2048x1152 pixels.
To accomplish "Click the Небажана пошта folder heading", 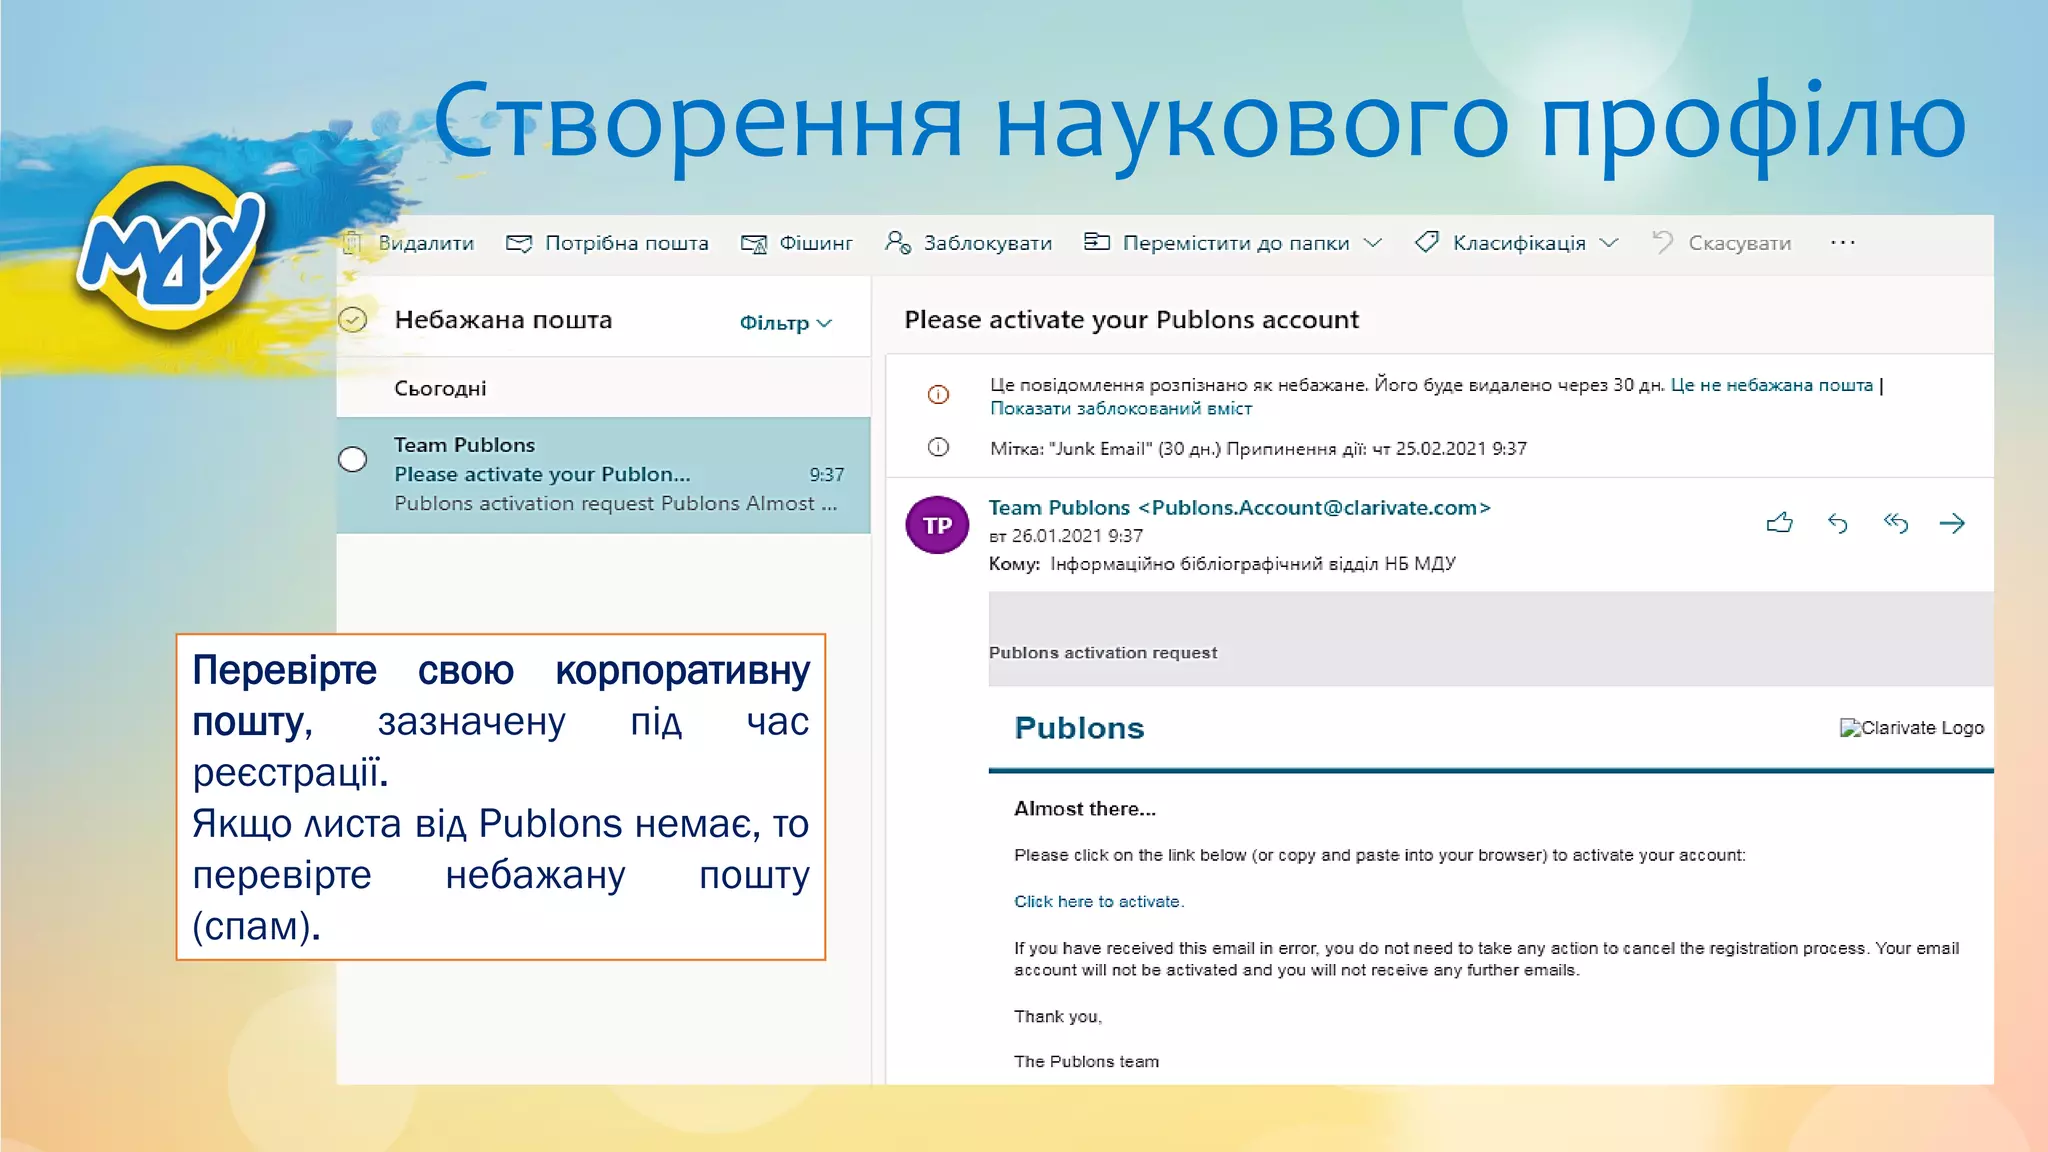I will [x=503, y=320].
